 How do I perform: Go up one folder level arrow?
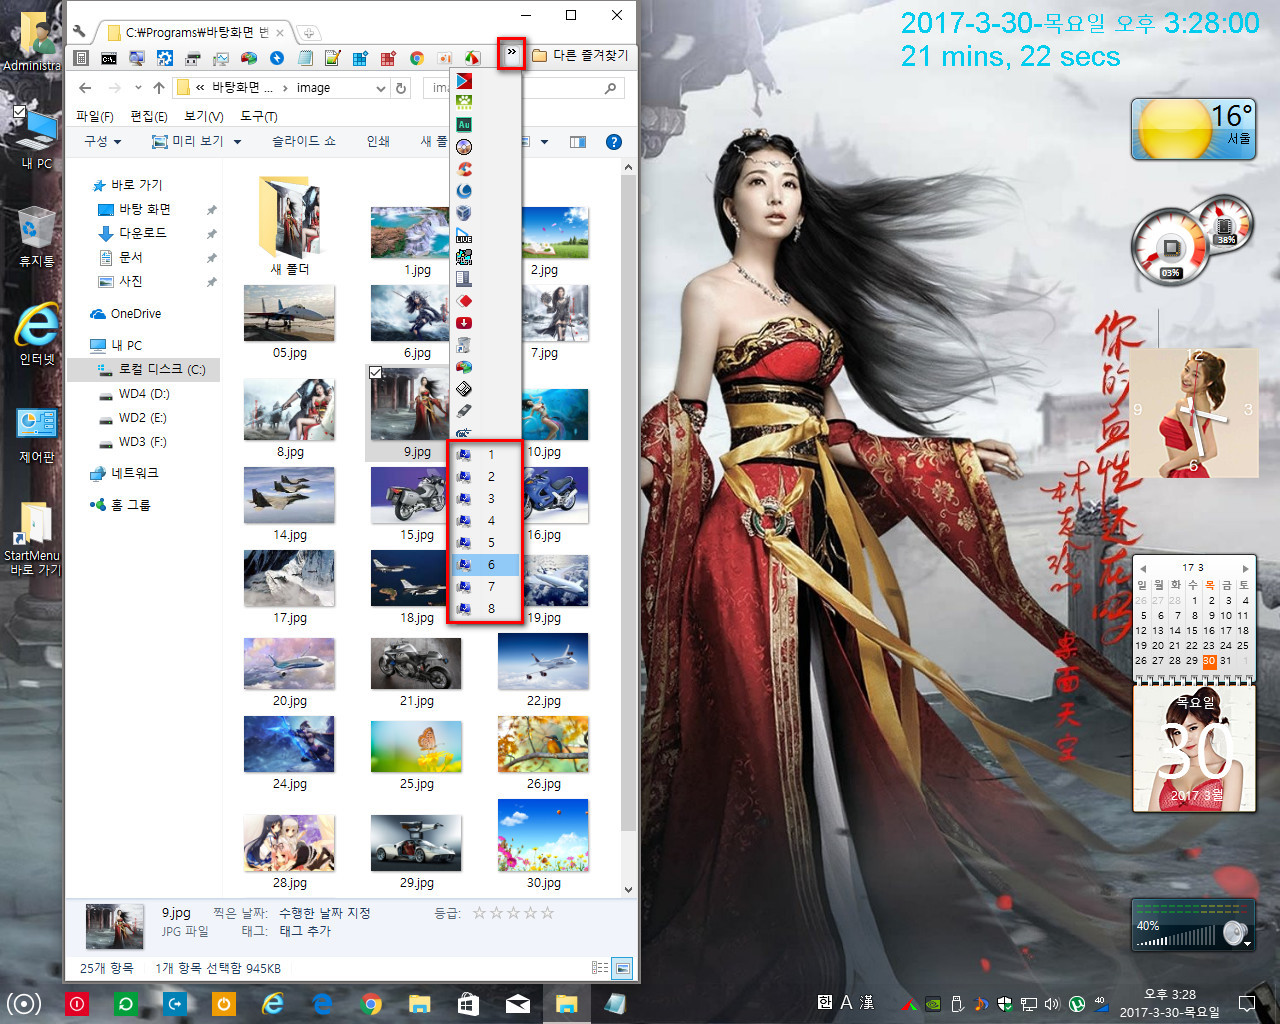[158, 88]
